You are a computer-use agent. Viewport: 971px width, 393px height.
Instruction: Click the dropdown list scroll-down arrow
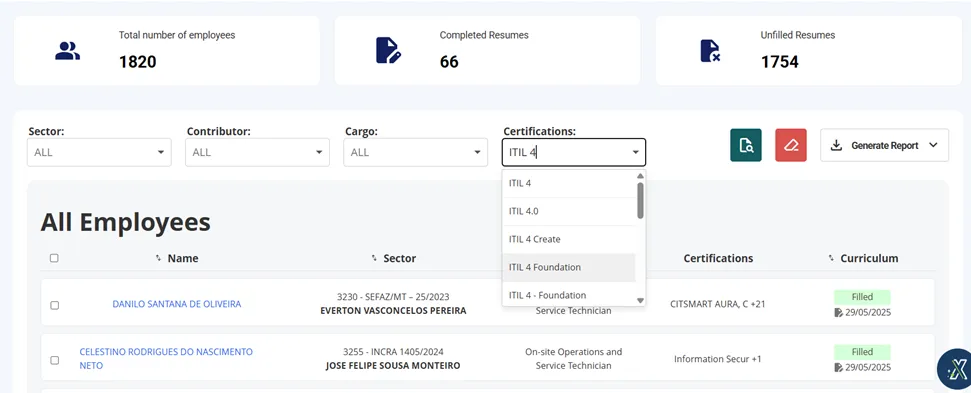[640, 300]
